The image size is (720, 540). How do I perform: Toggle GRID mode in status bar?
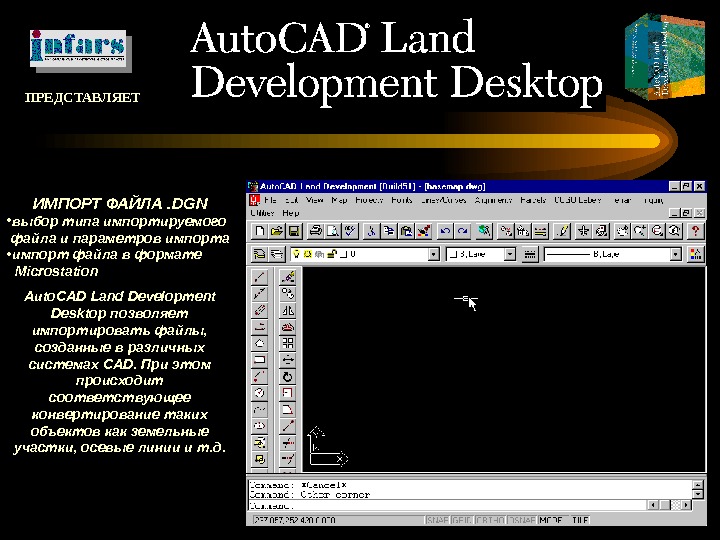coord(461,520)
